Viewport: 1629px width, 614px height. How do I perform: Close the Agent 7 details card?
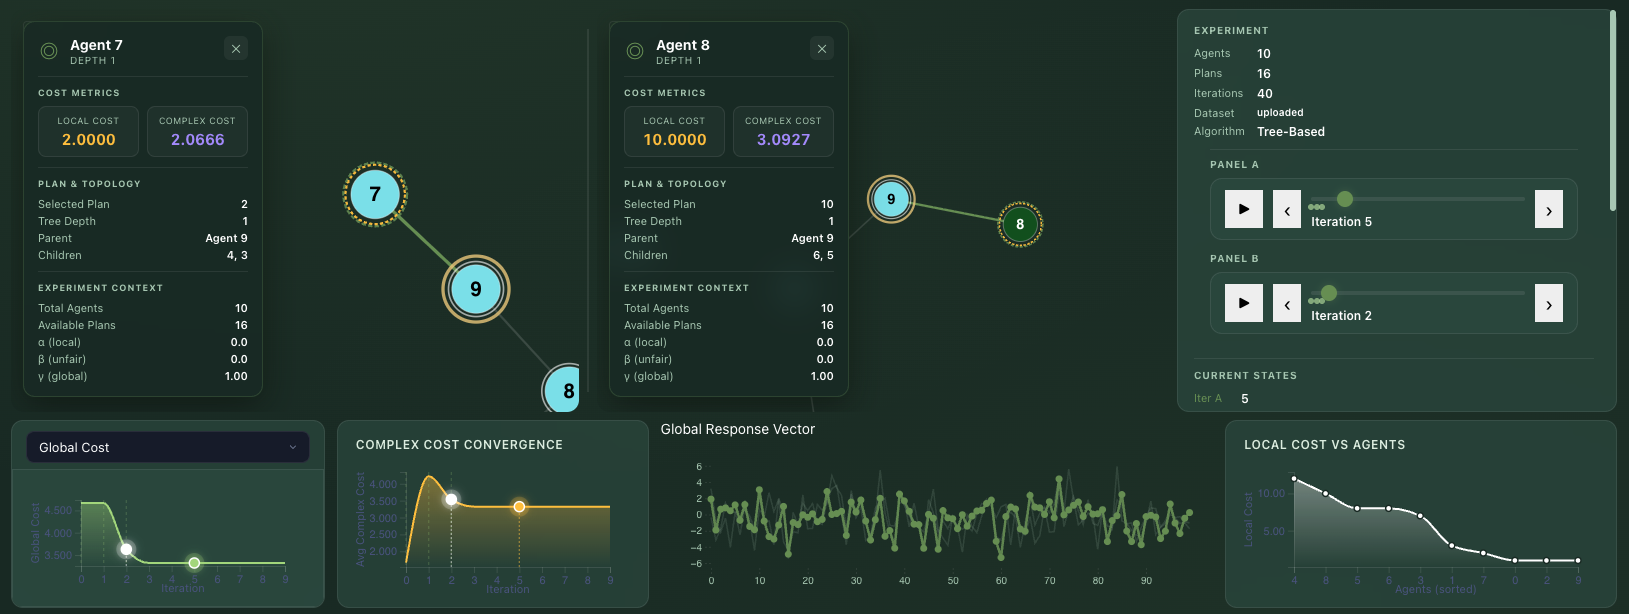click(236, 49)
